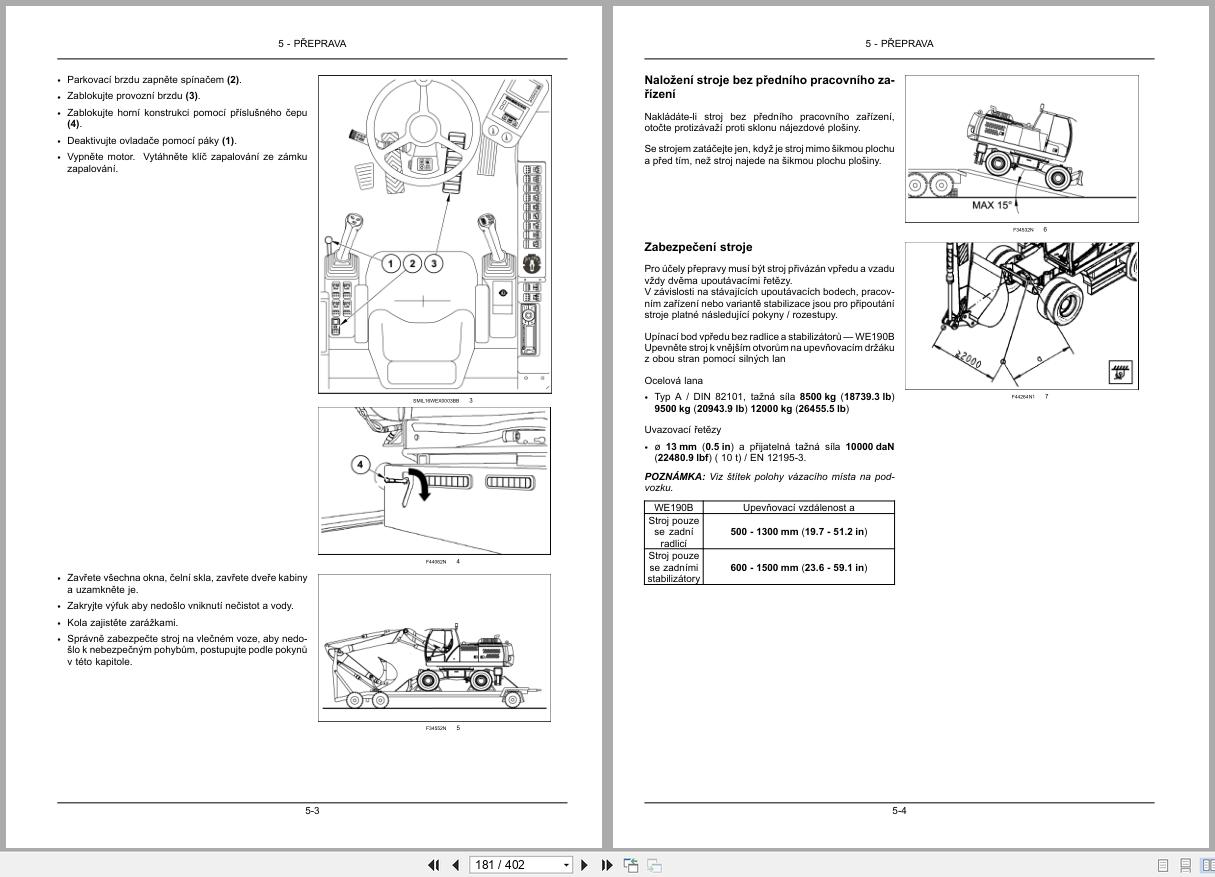Go to the first page

pyautogui.click(x=433, y=865)
